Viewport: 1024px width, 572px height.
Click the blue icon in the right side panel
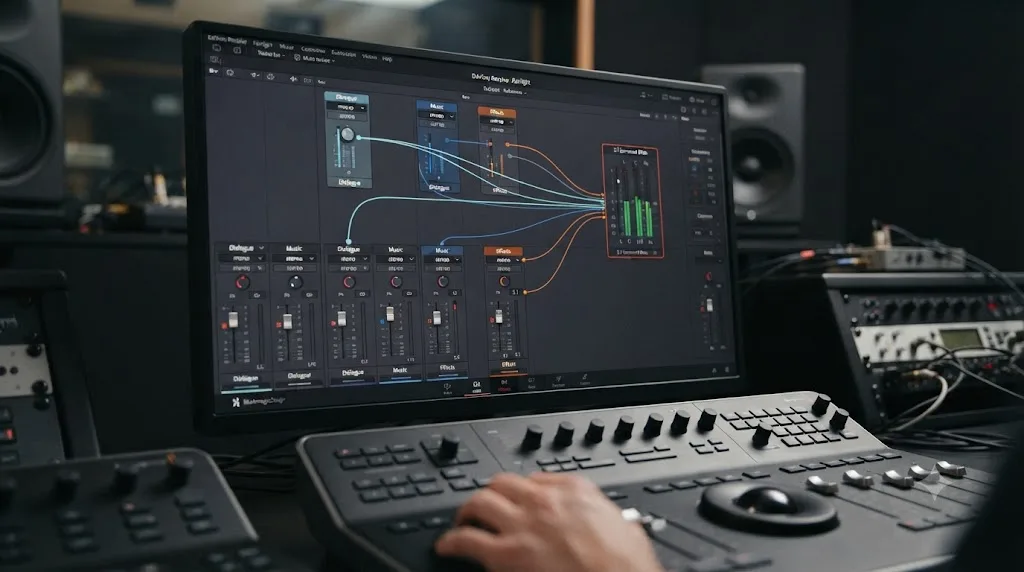(694, 168)
